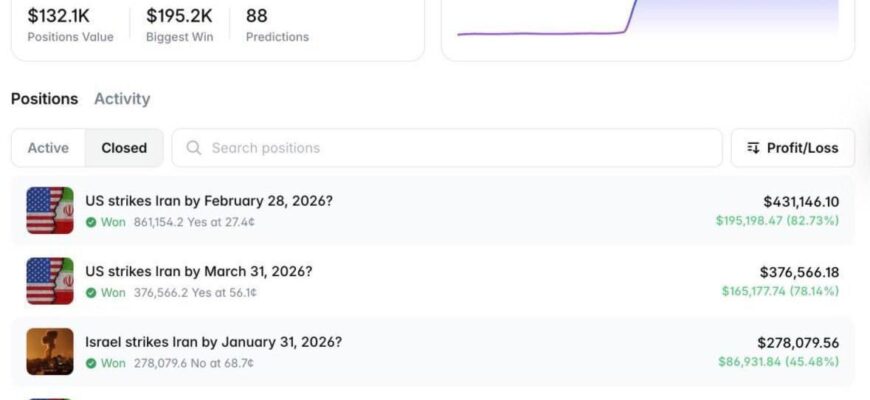The image size is (870, 400).
Task: Click inside the Search positions field
Action: tap(447, 148)
